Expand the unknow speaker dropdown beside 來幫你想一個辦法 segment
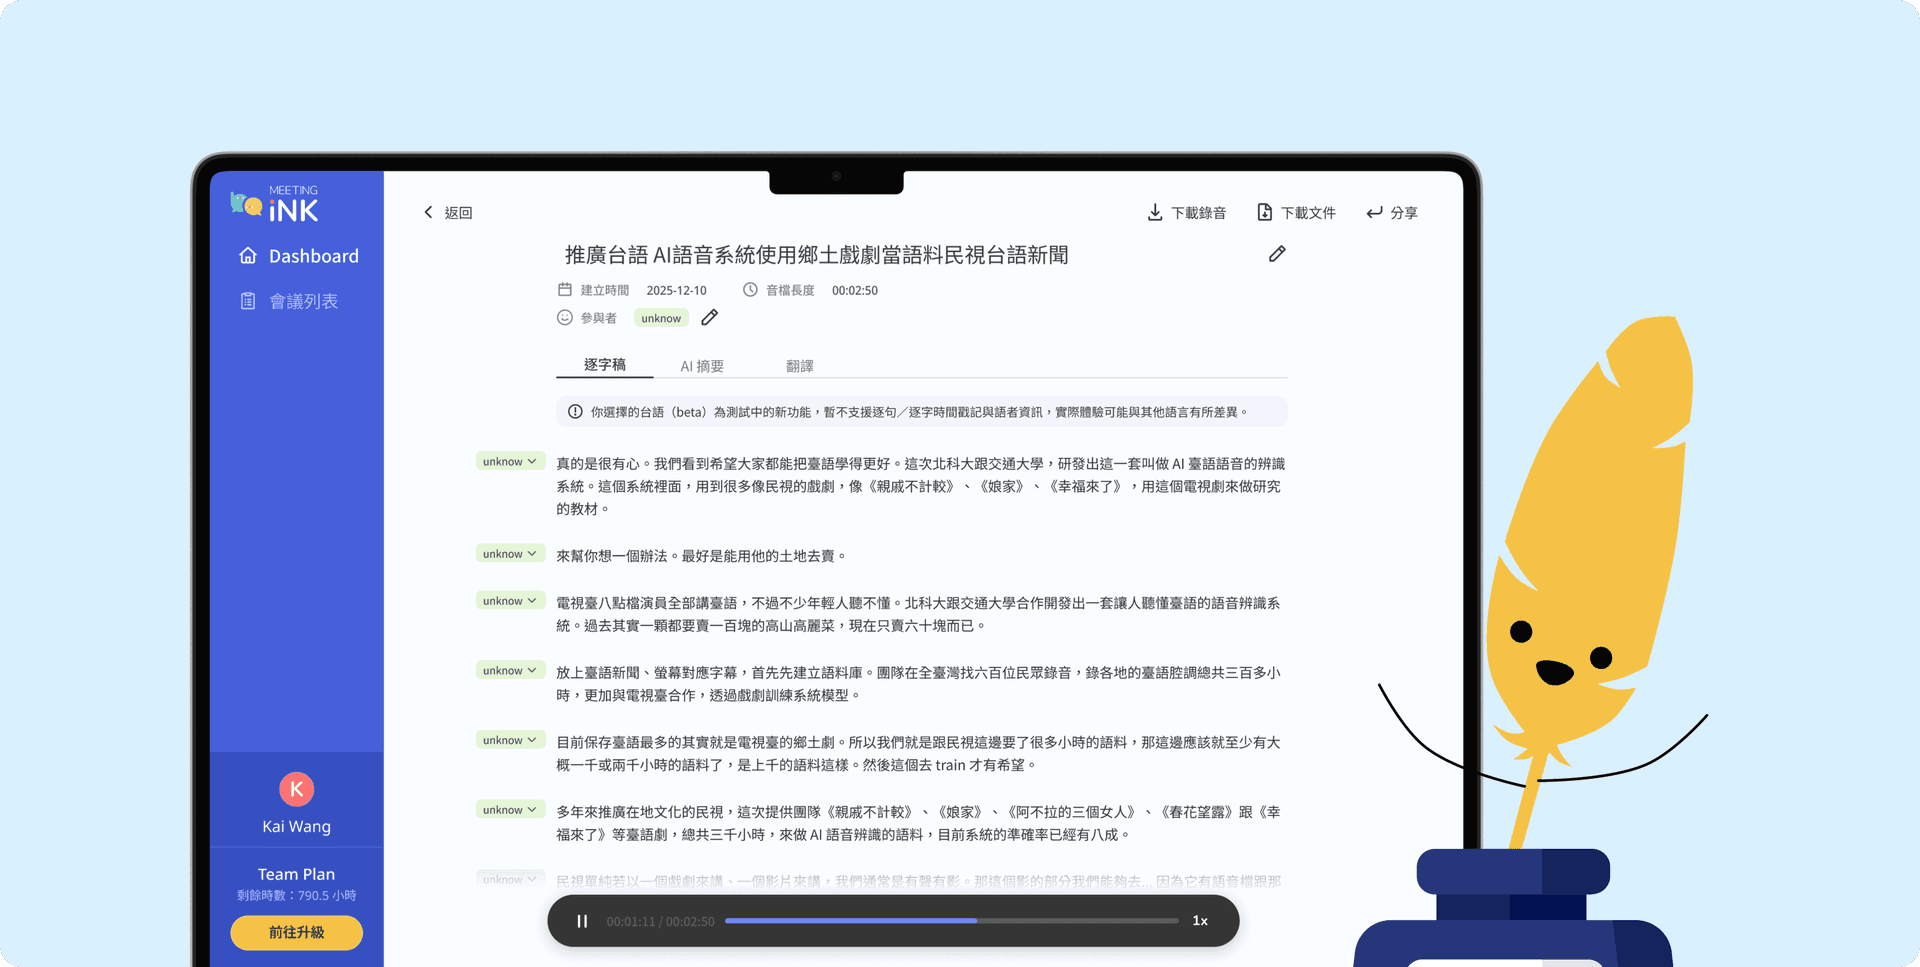 (510, 553)
